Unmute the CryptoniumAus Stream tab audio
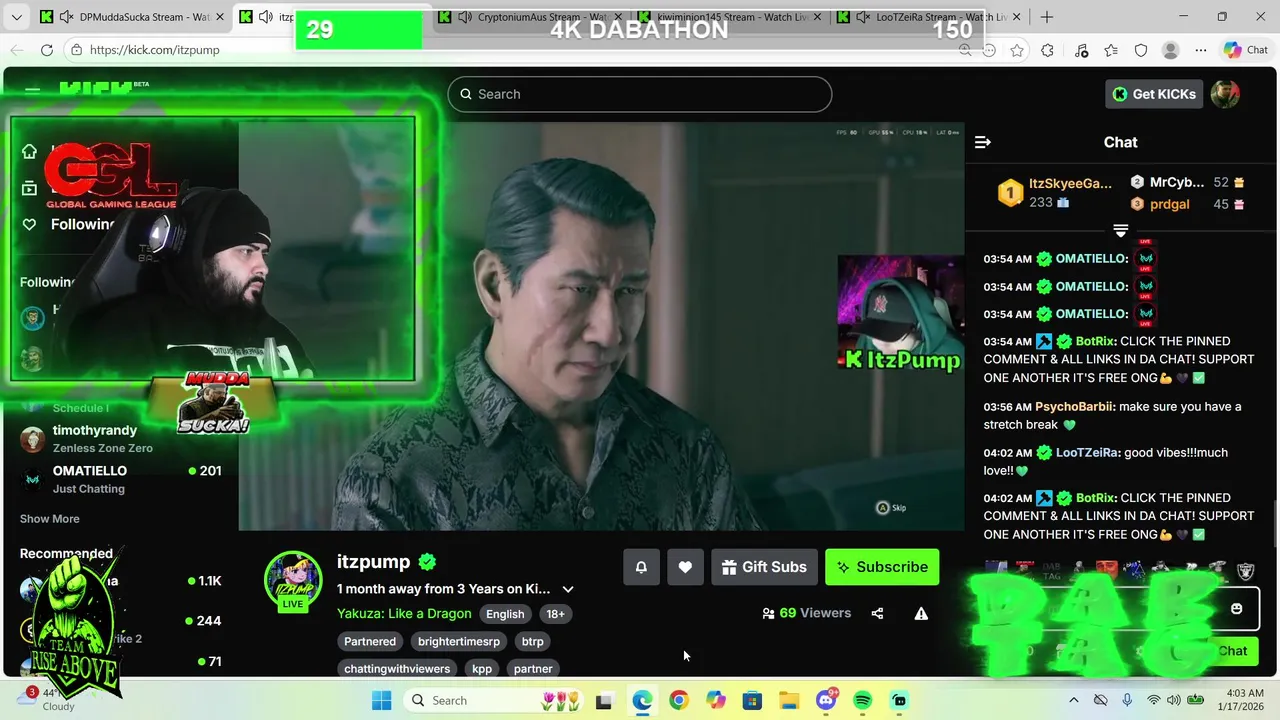 tap(465, 17)
